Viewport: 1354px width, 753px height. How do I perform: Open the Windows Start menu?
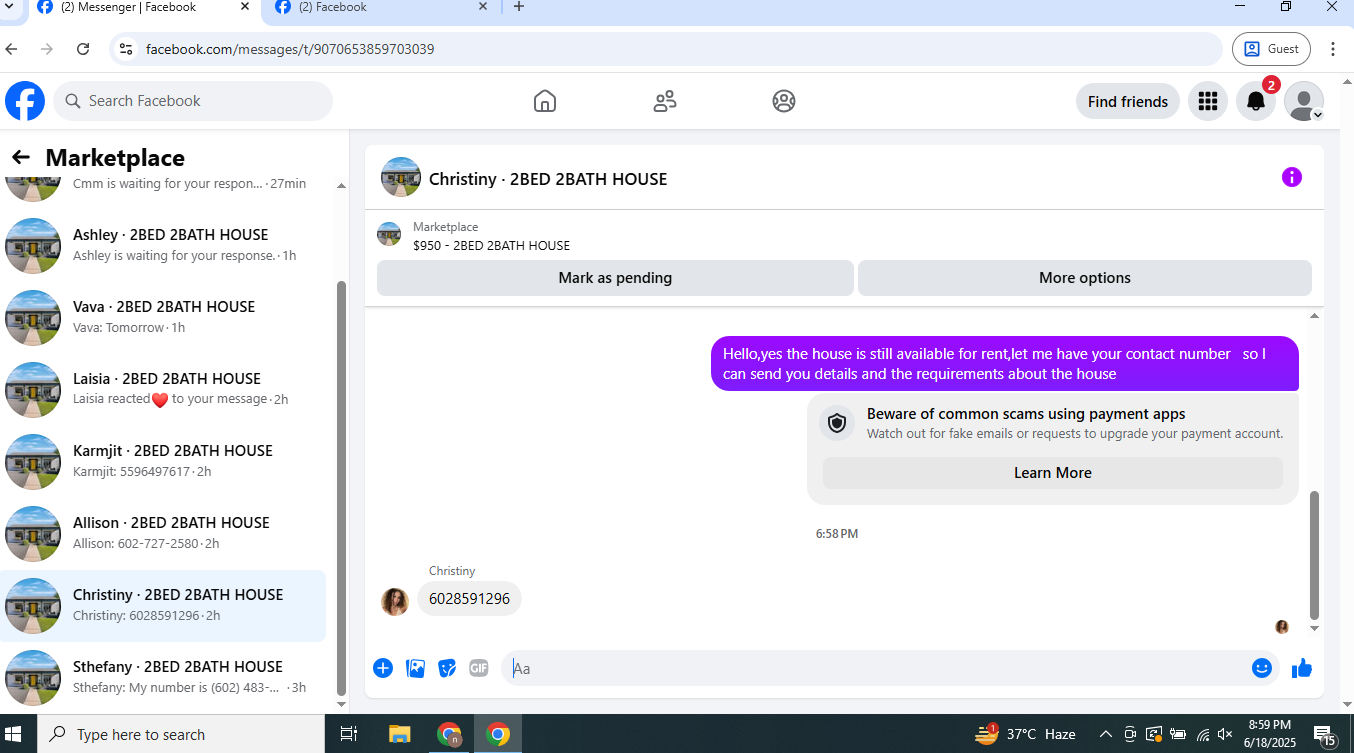tap(14, 734)
